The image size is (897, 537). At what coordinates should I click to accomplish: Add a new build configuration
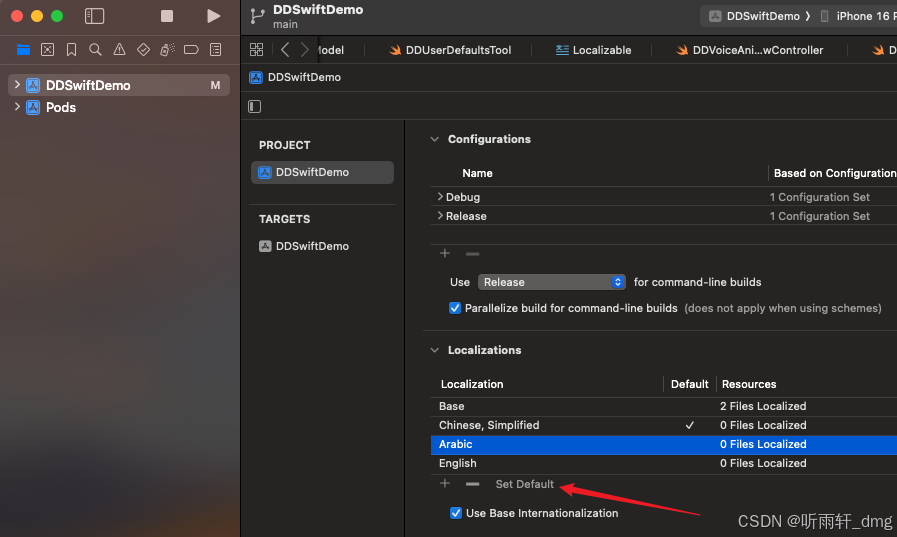(x=444, y=253)
